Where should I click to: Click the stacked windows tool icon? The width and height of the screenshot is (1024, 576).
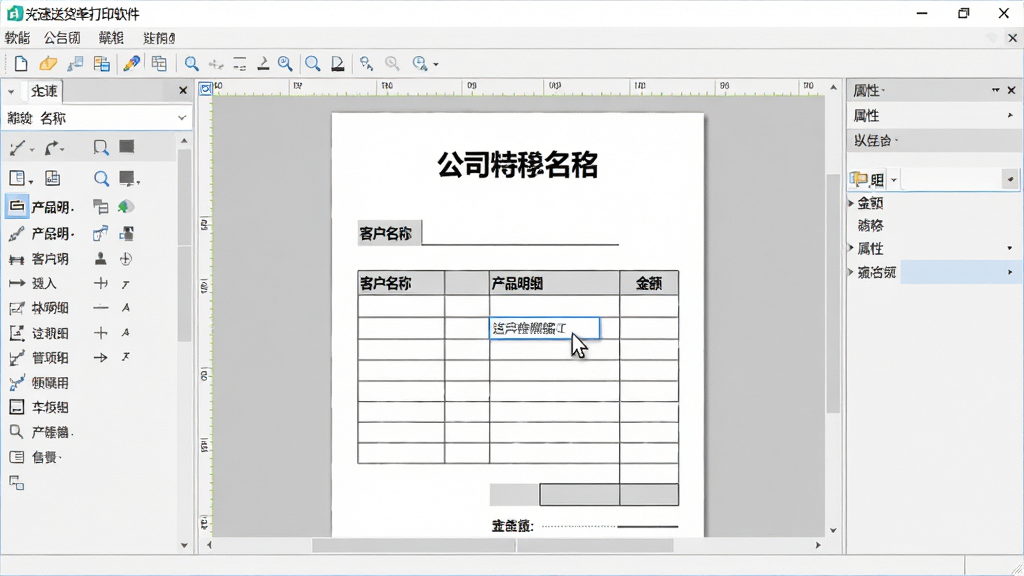101,207
